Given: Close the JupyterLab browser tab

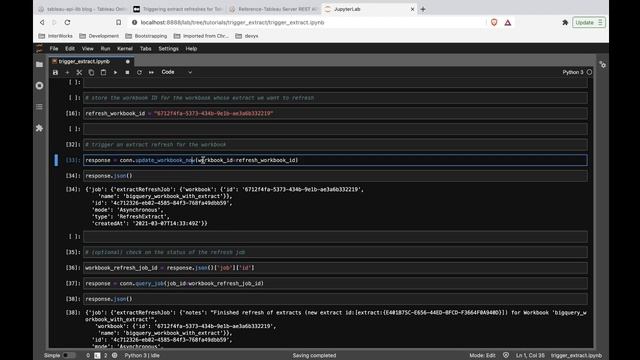Looking at the screenshot, I should [412, 9].
